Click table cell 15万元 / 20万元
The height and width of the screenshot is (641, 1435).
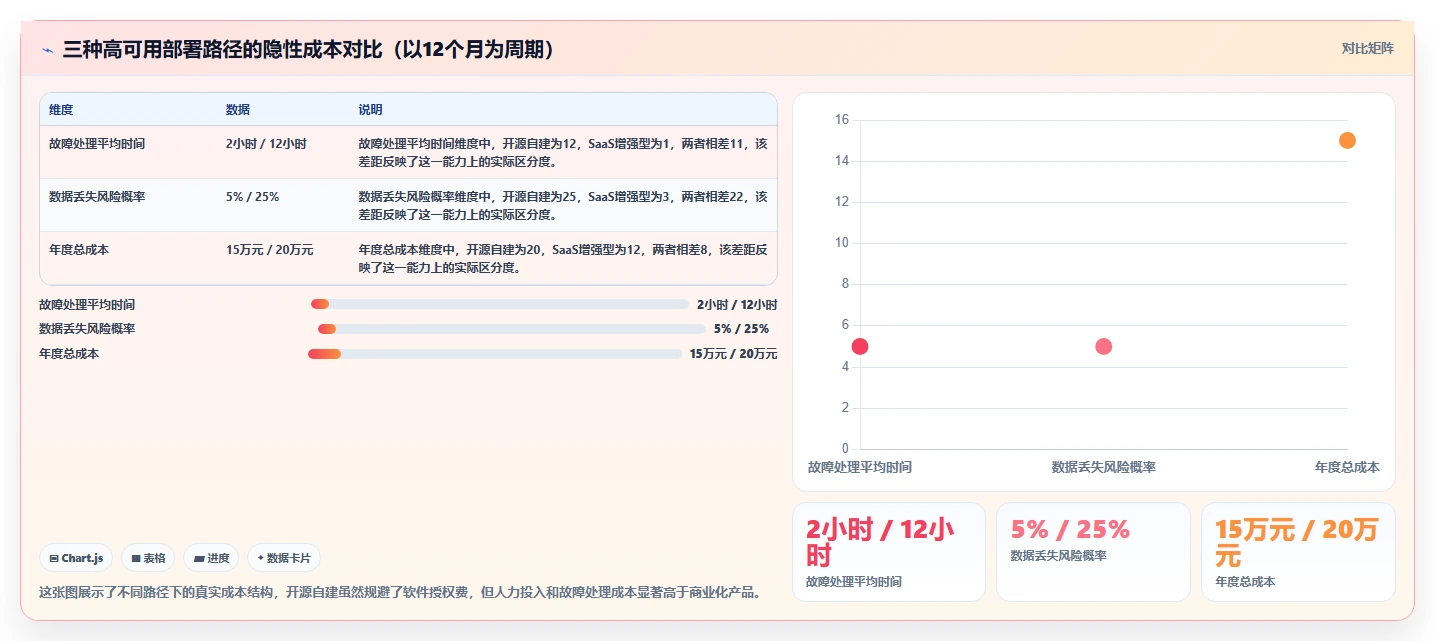270,250
